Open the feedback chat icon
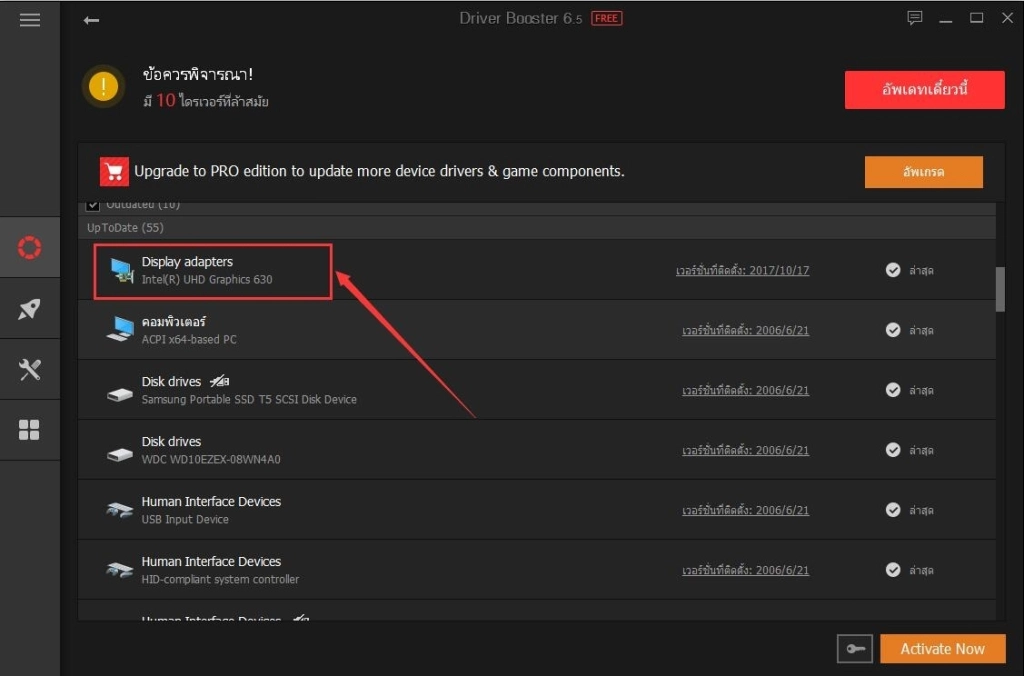Screen dimensions: 1024x676 [x=914, y=18]
